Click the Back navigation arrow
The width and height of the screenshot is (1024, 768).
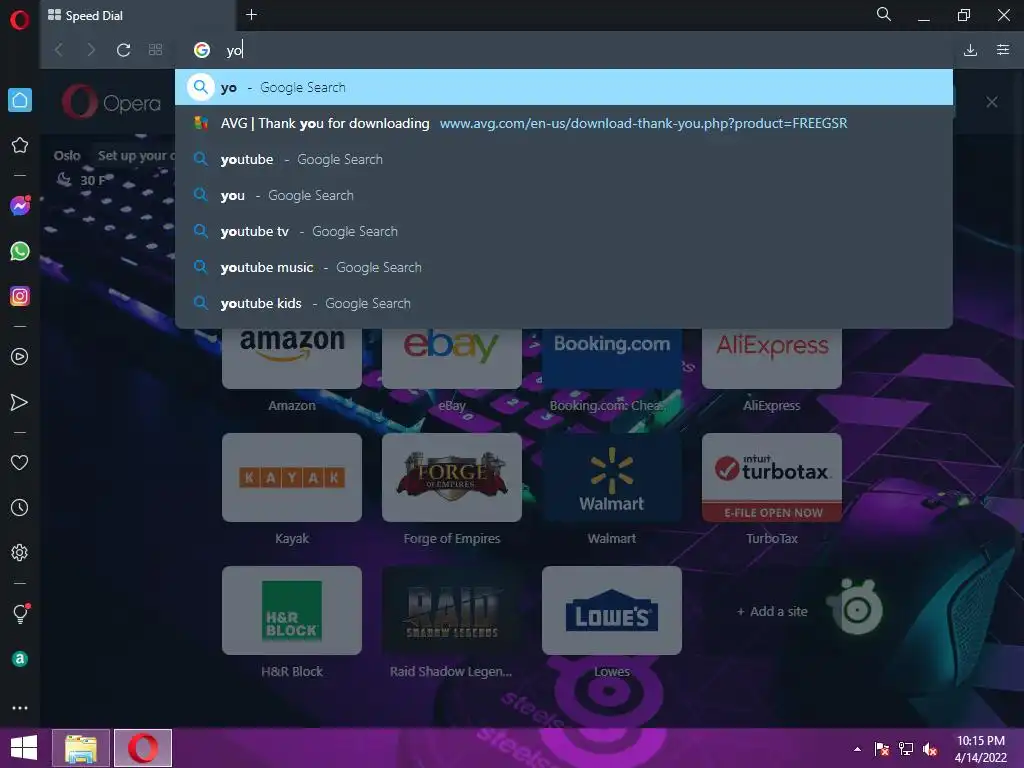(59, 50)
